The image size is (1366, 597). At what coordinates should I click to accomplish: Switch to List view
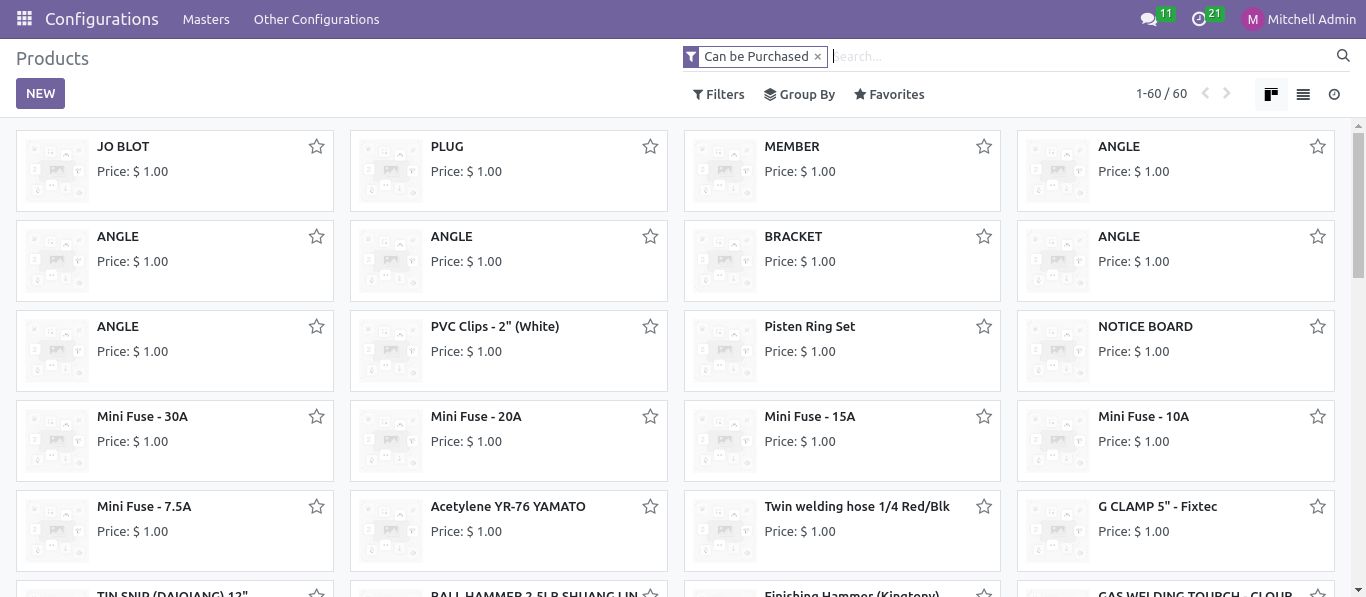click(1303, 94)
